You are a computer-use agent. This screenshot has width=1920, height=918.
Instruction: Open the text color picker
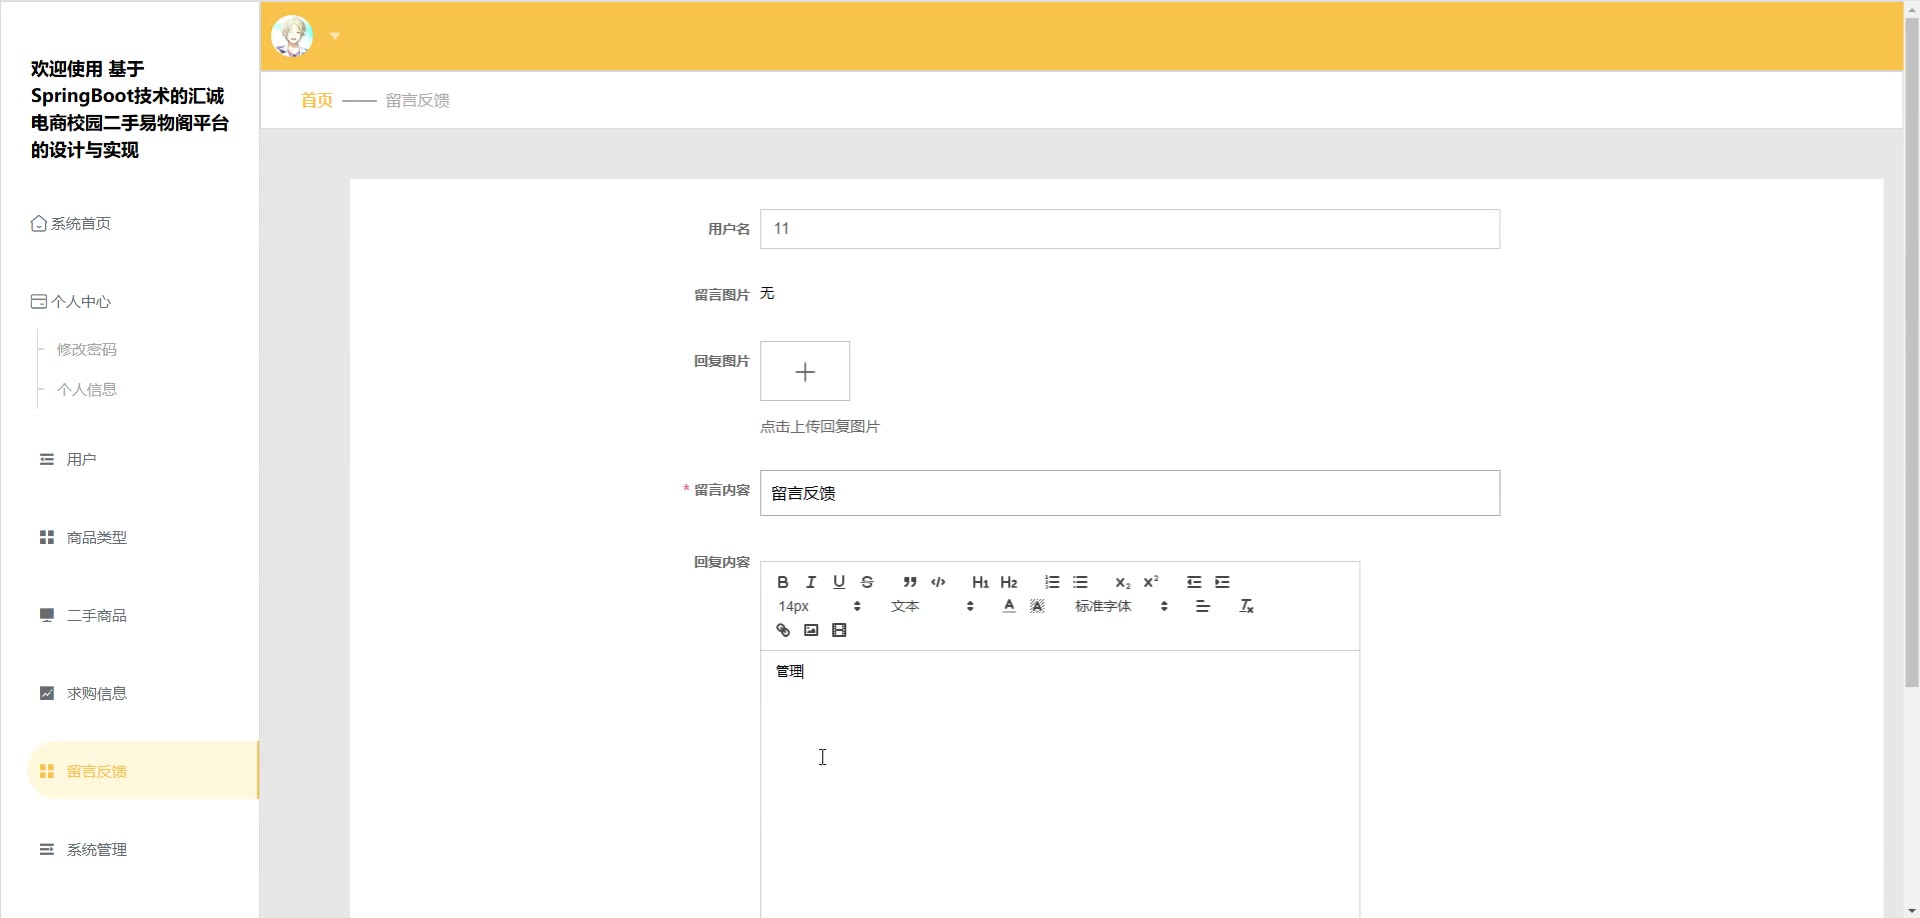pyautogui.click(x=1009, y=606)
